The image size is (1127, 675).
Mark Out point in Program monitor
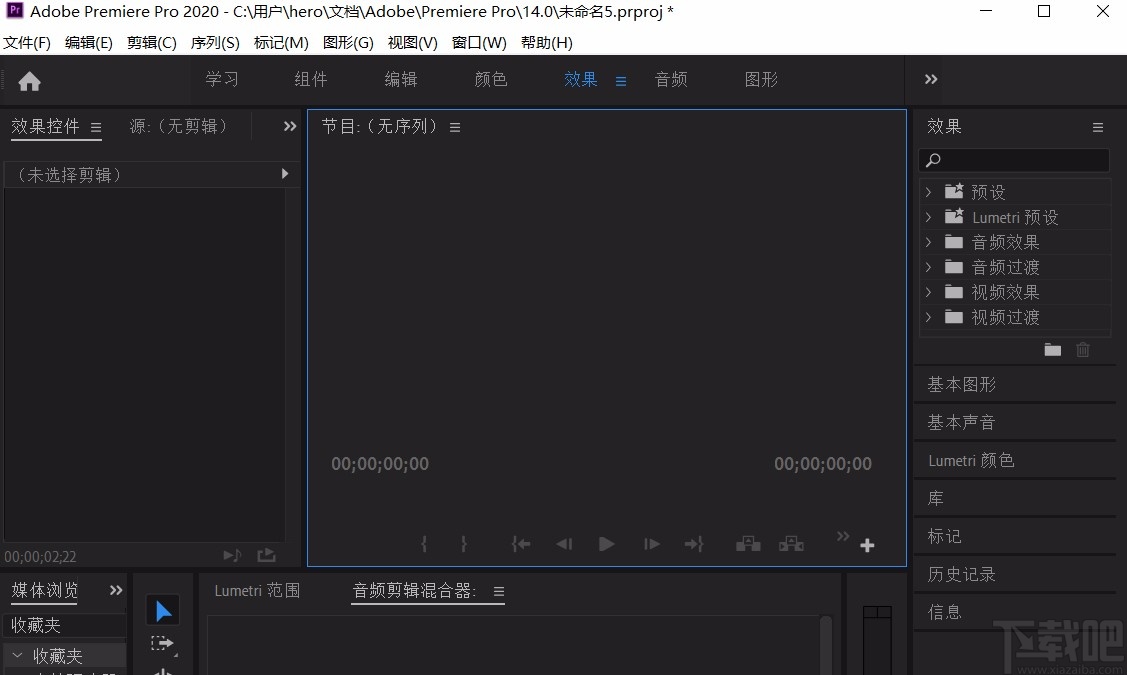coord(464,544)
